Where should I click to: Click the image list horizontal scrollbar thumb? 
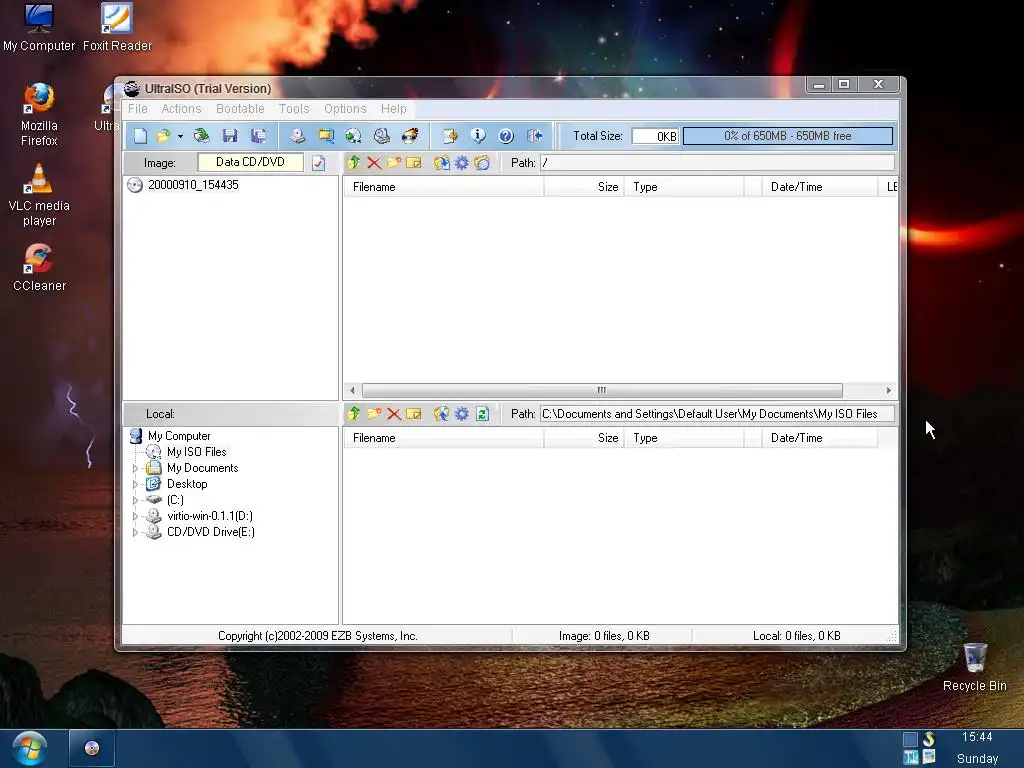click(x=602, y=390)
